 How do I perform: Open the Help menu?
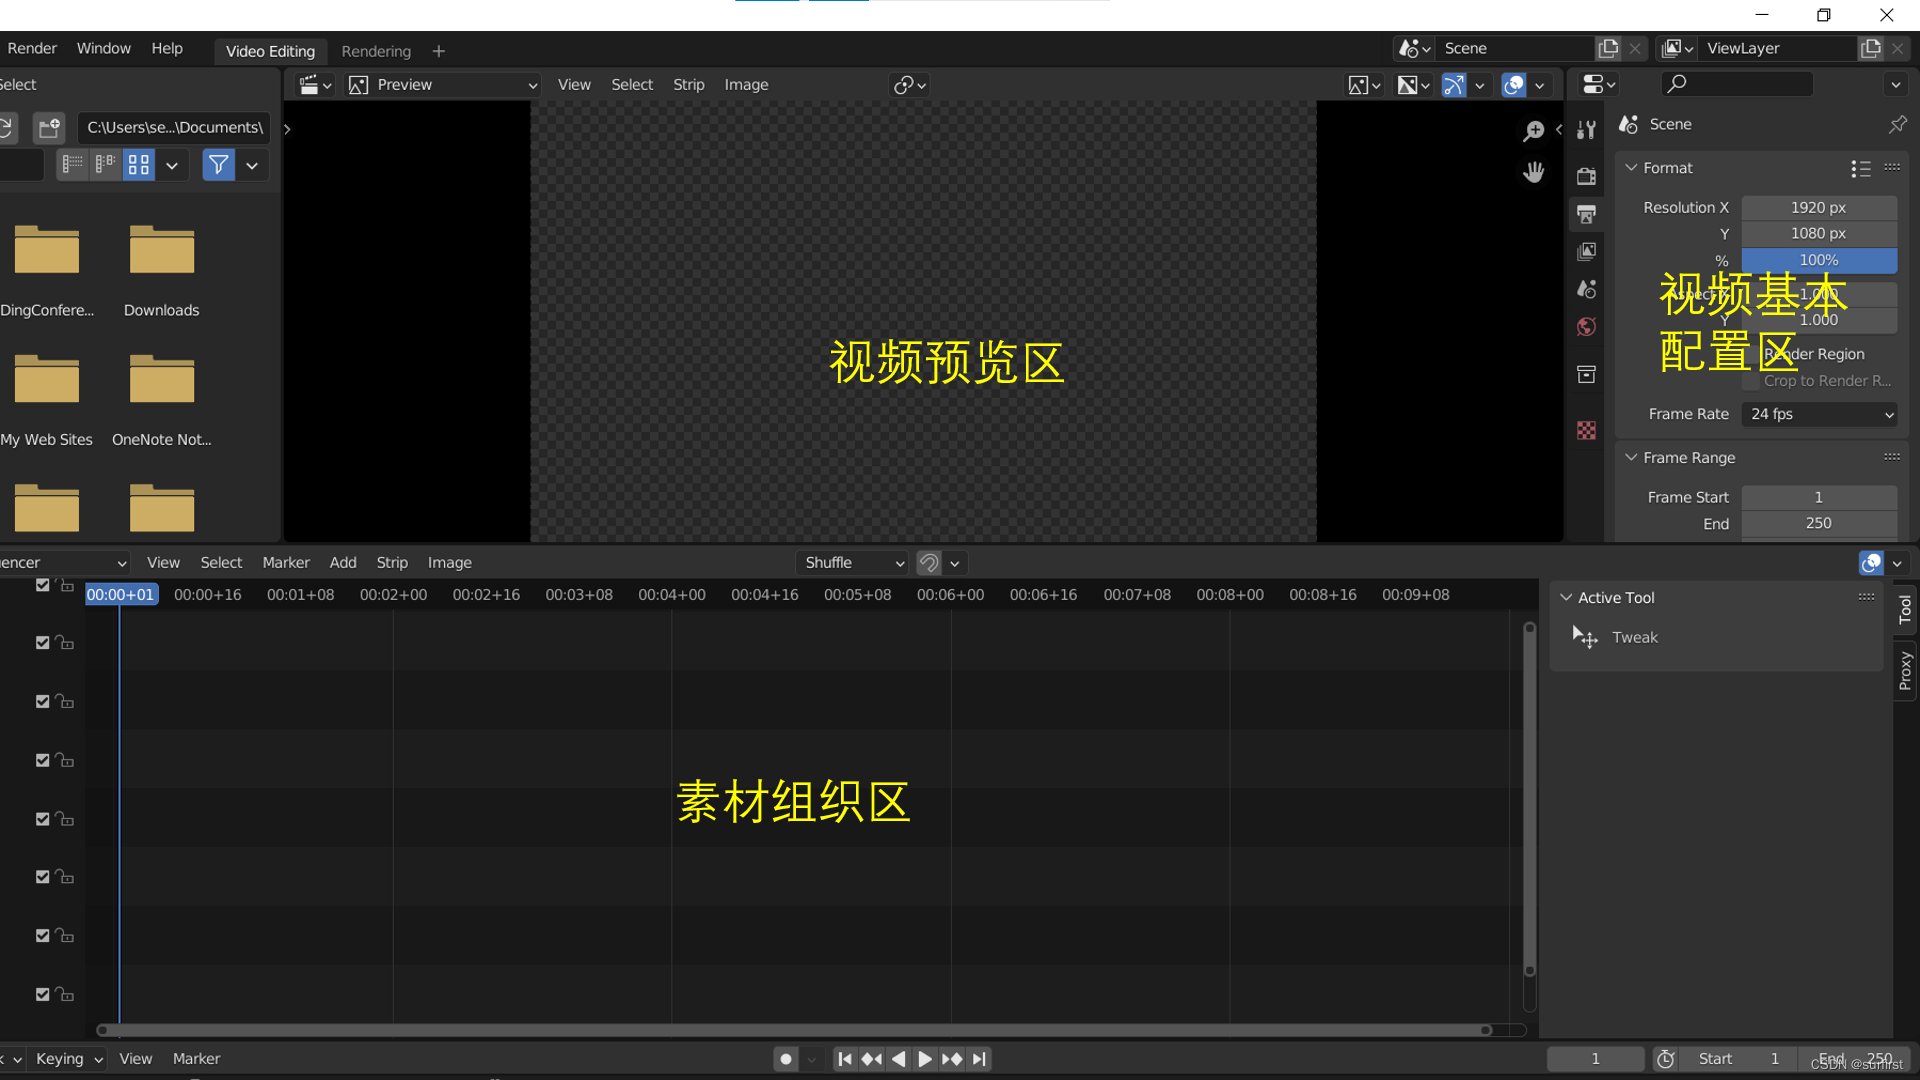167,48
